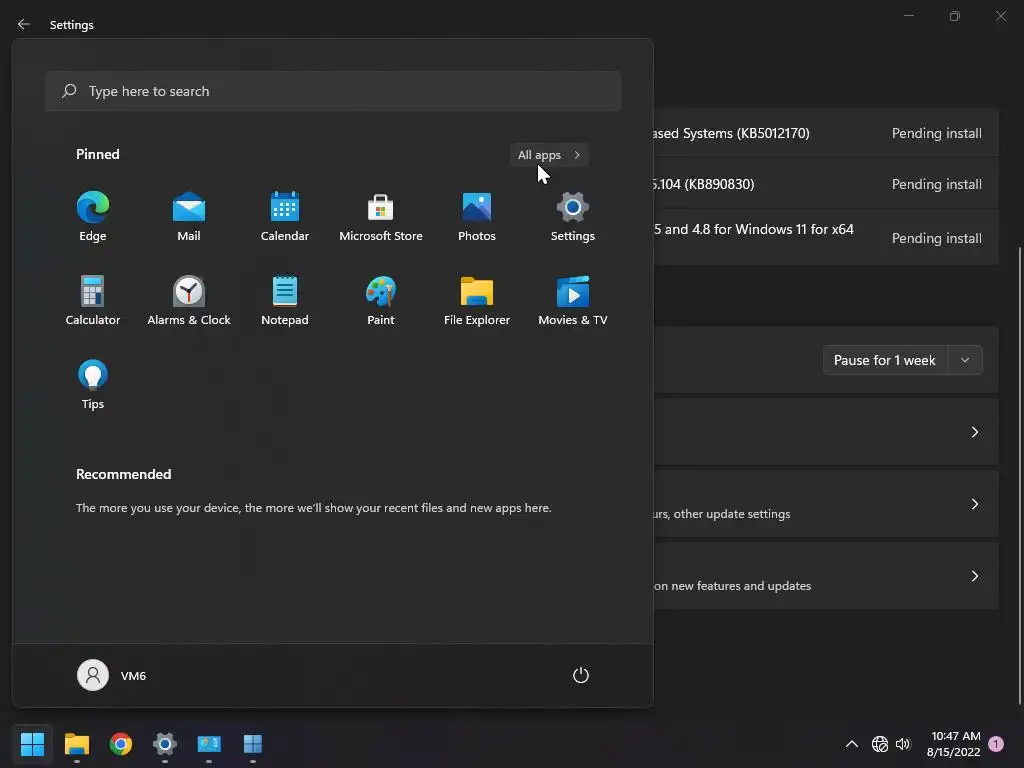The image size is (1024, 768).
Task: Launch the Paint app
Action: coord(381,301)
